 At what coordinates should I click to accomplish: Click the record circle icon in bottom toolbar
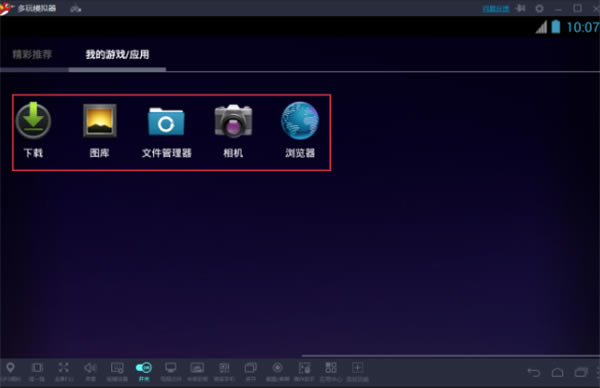(x=277, y=368)
